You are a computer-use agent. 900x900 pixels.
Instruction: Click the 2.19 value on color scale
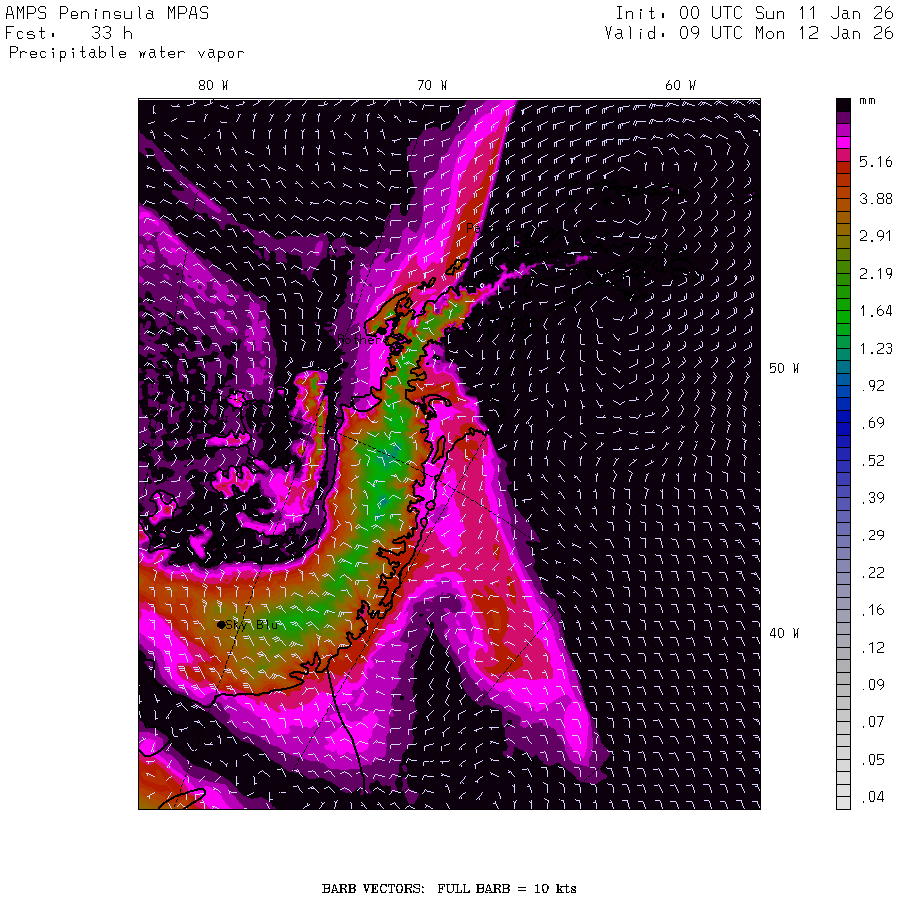(876, 273)
